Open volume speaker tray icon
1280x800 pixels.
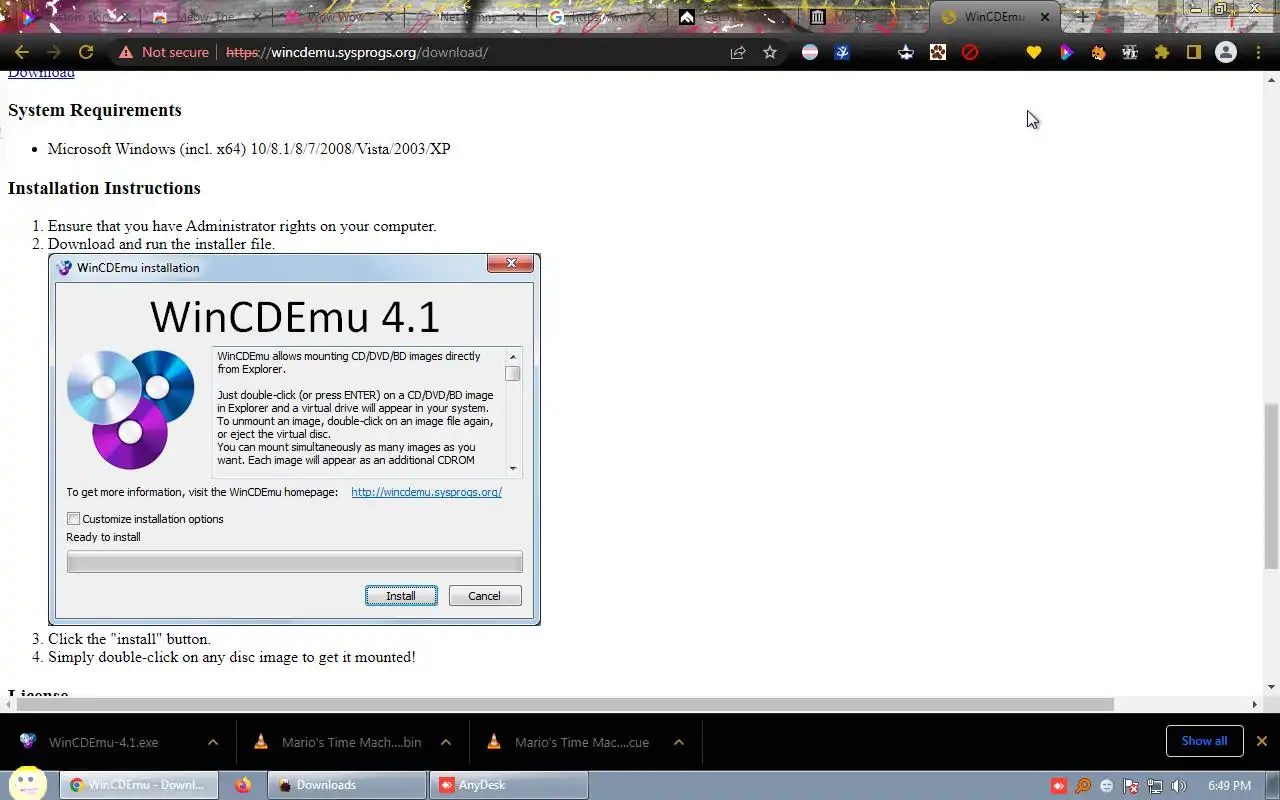click(1179, 786)
